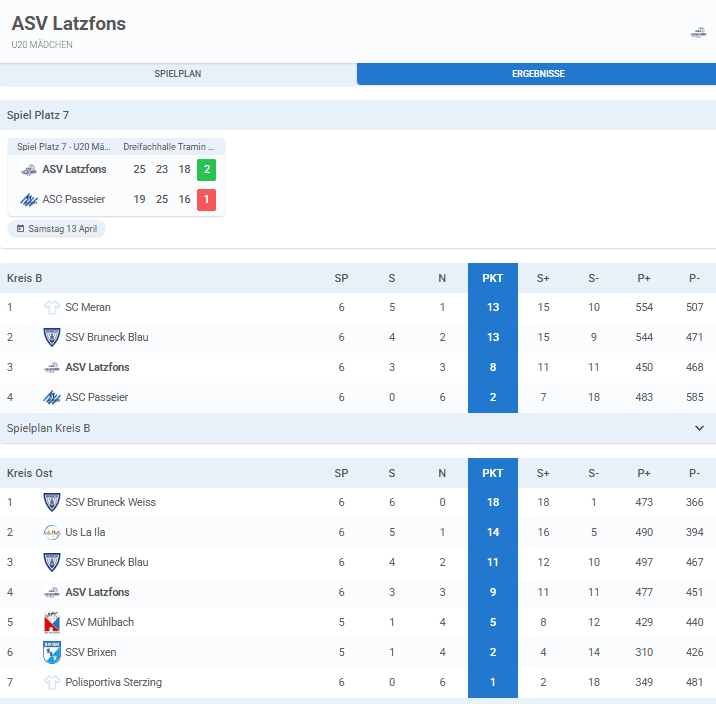The image size is (716, 704).
Task: Click the PKT column header in Kreis Ost
Action: click(x=492, y=473)
